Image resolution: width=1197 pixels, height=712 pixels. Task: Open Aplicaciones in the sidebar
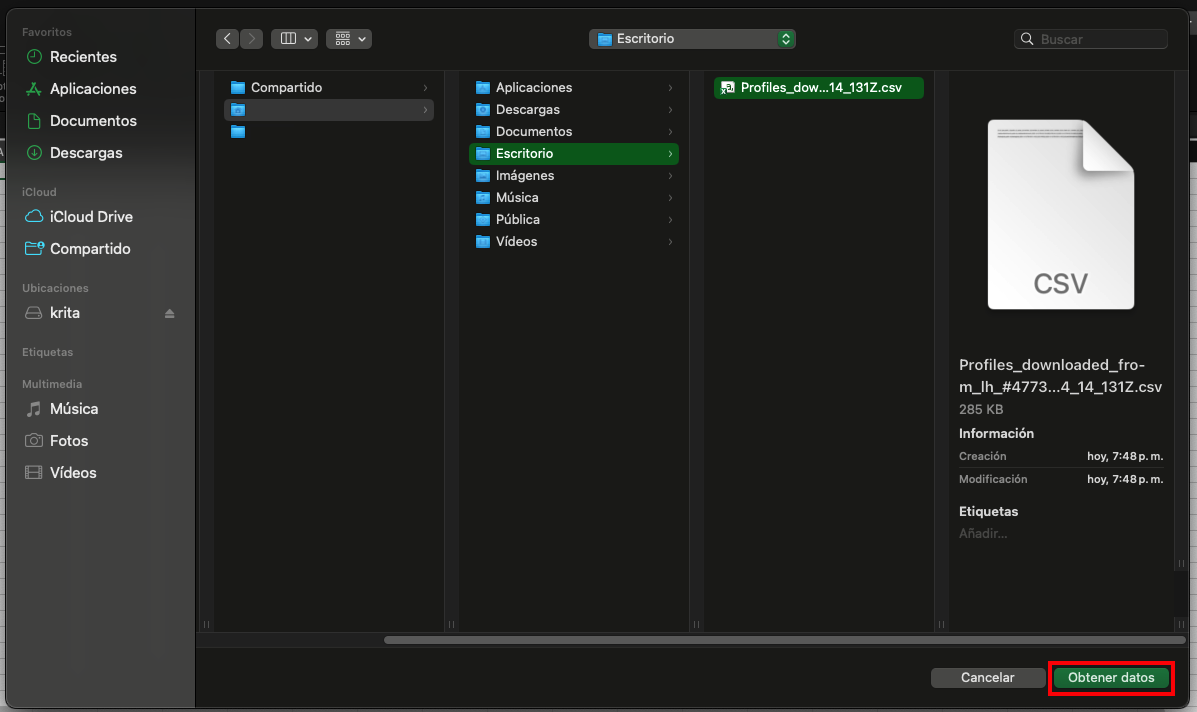point(93,89)
